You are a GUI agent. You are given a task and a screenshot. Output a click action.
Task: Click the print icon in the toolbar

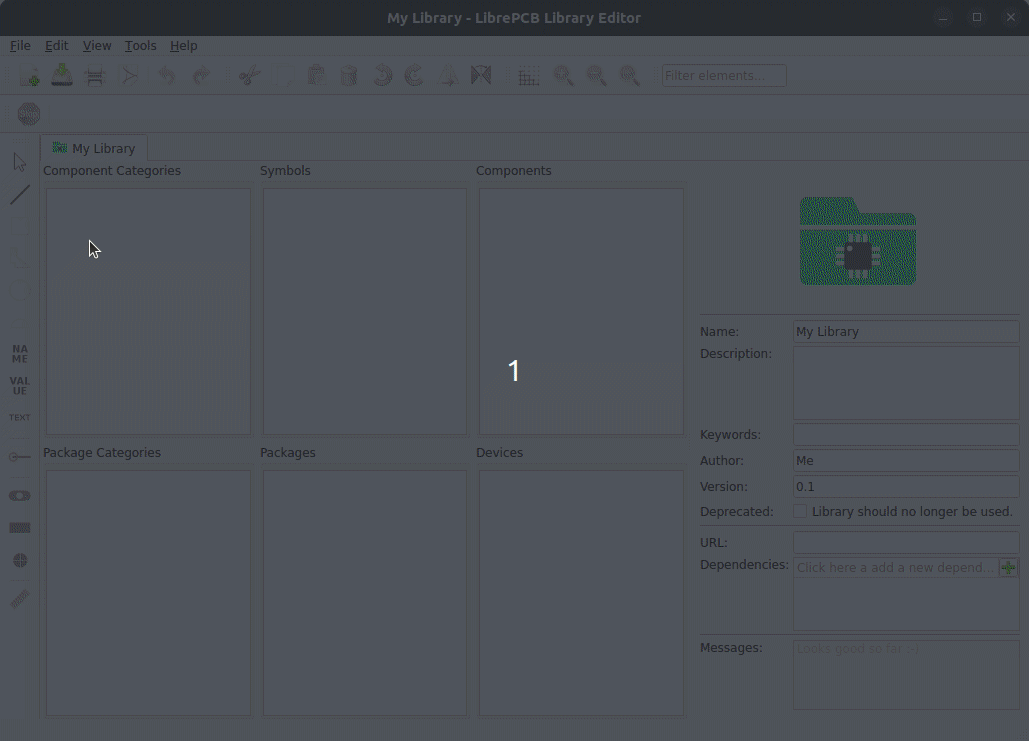point(95,76)
